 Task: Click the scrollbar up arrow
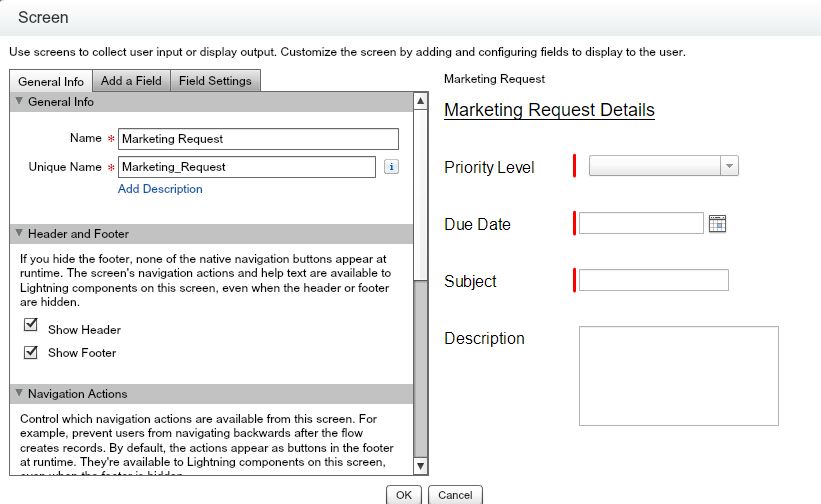[420, 101]
